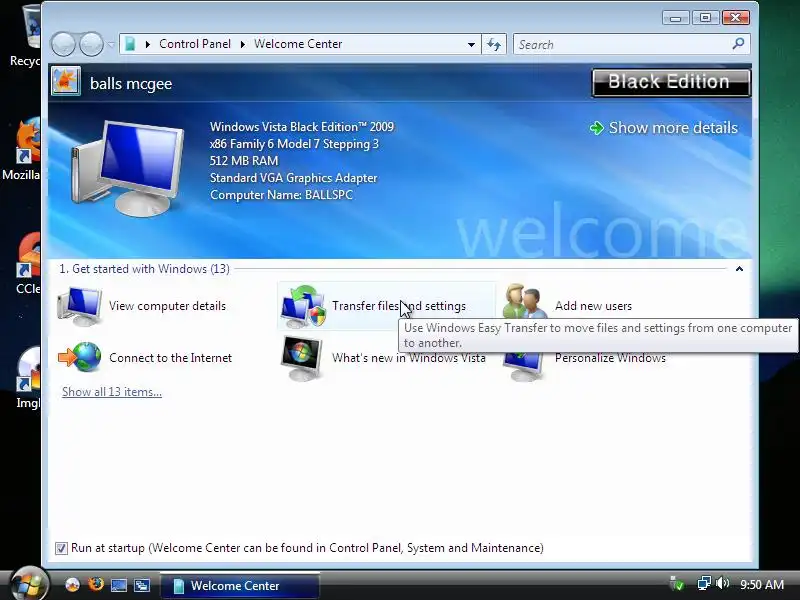Viewport: 800px width, 600px height.
Task: Click the Standard VGA Graphics Adapter text
Action: click(x=293, y=178)
